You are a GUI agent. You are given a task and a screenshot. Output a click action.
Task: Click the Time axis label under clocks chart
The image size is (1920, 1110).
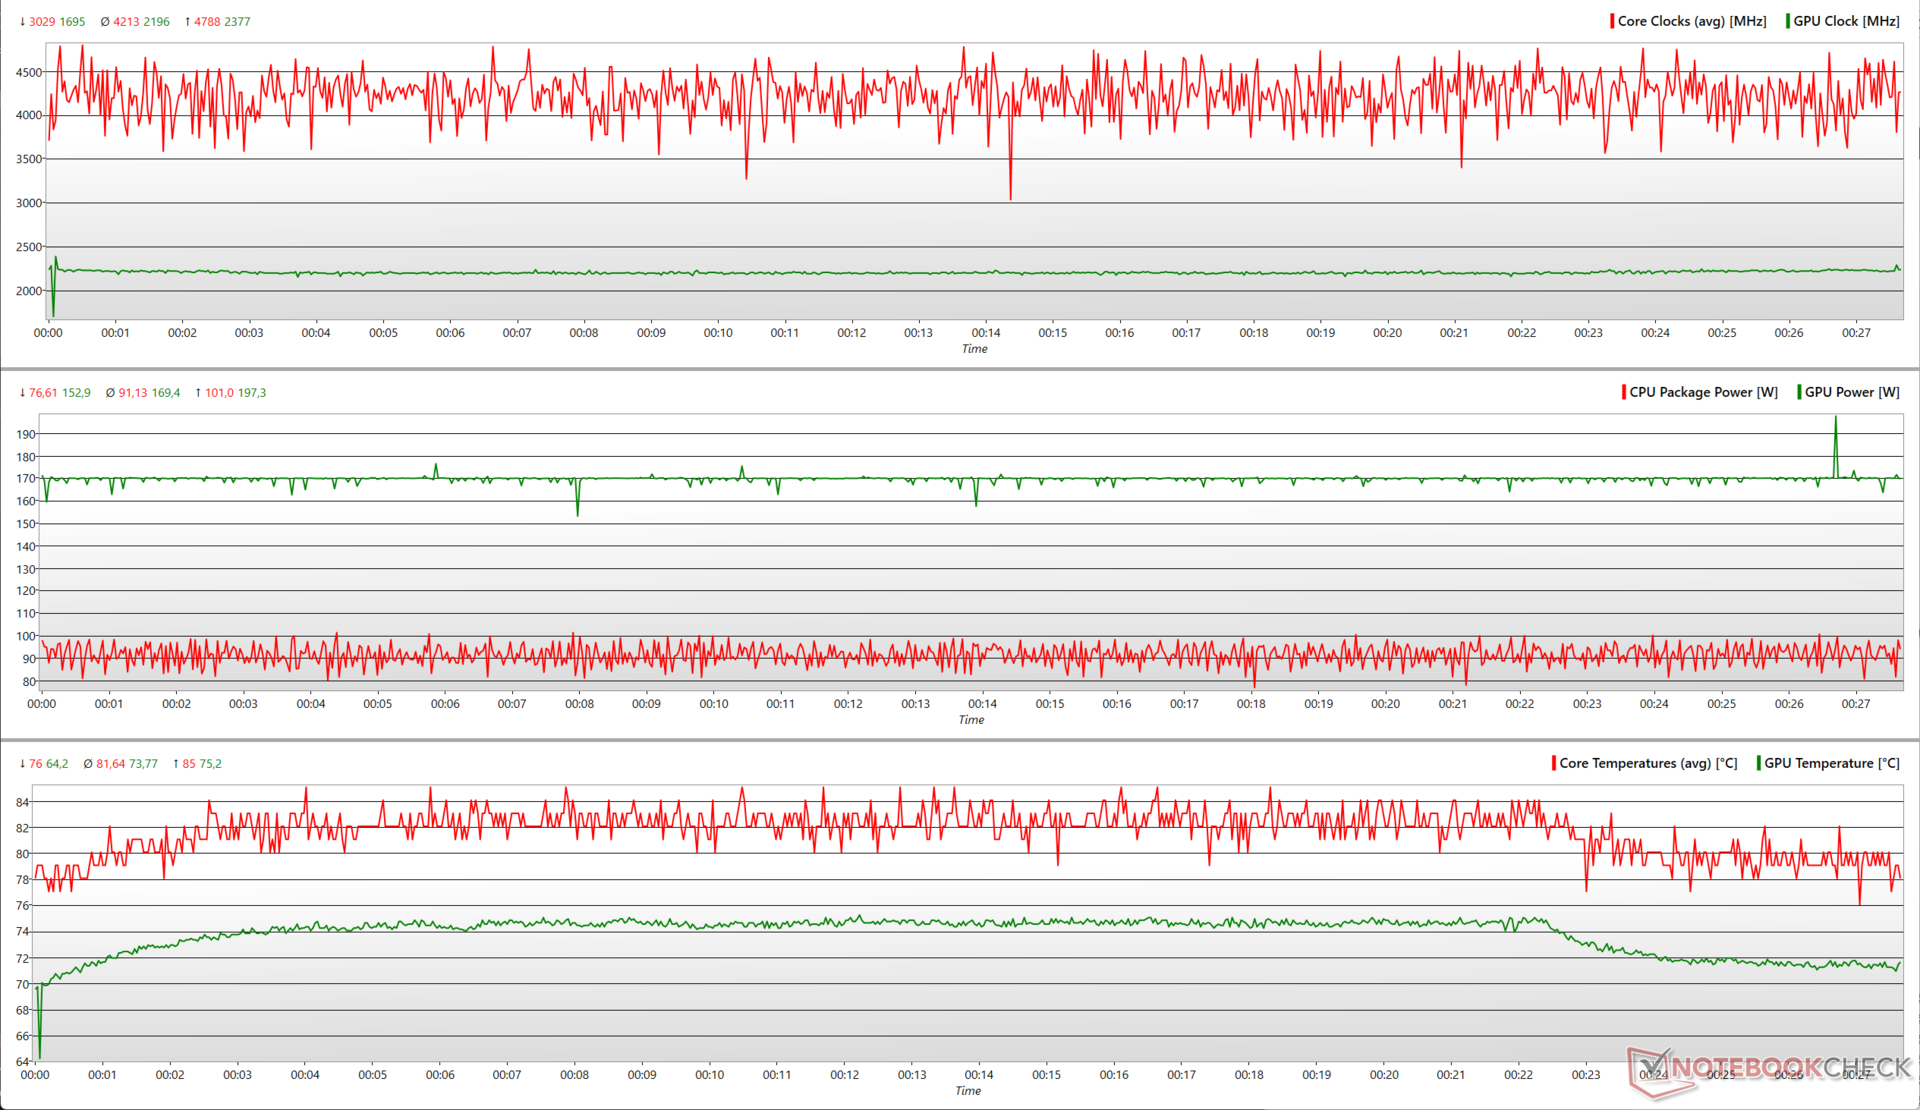point(974,349)
